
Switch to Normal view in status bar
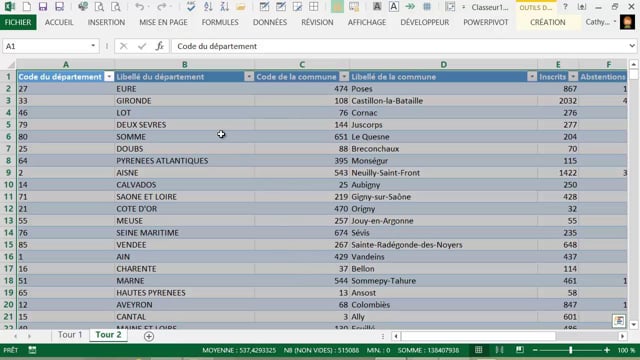[x=478, y=350]
